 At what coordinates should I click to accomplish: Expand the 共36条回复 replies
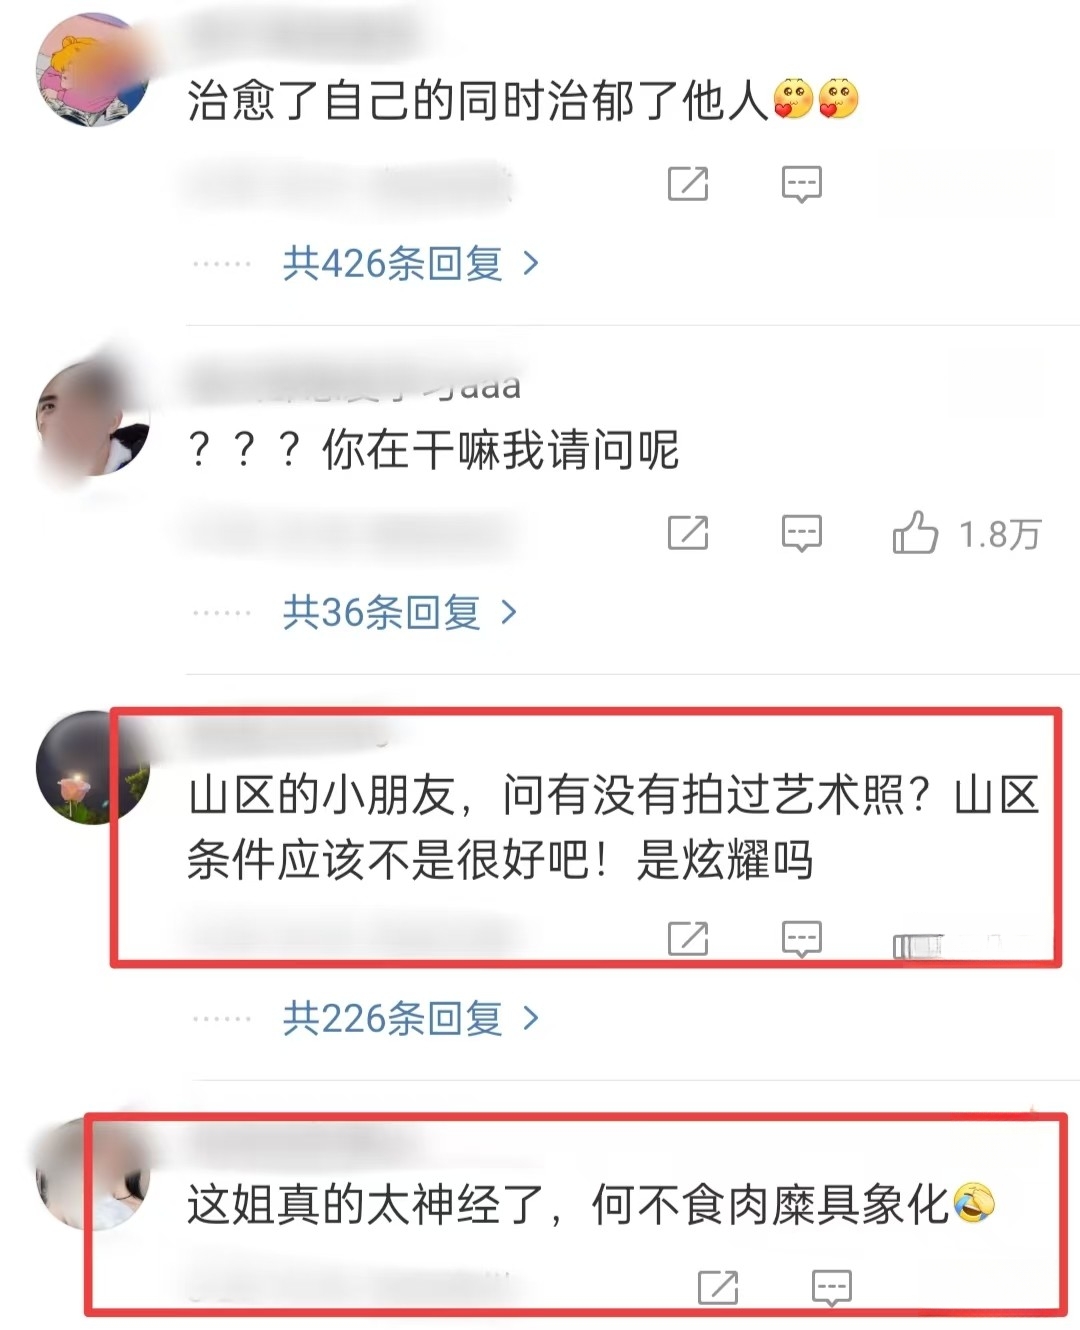[400, 612]
